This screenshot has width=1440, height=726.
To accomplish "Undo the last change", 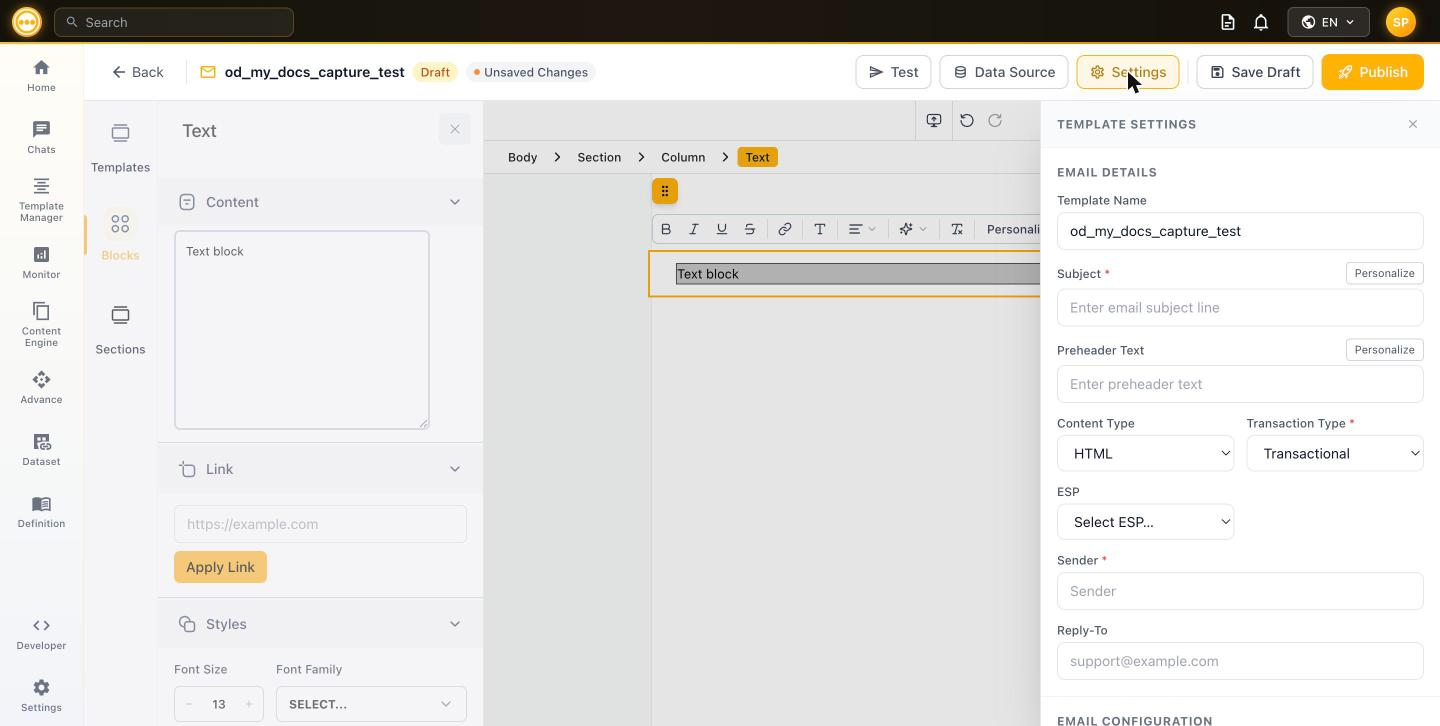I will 967,120.
